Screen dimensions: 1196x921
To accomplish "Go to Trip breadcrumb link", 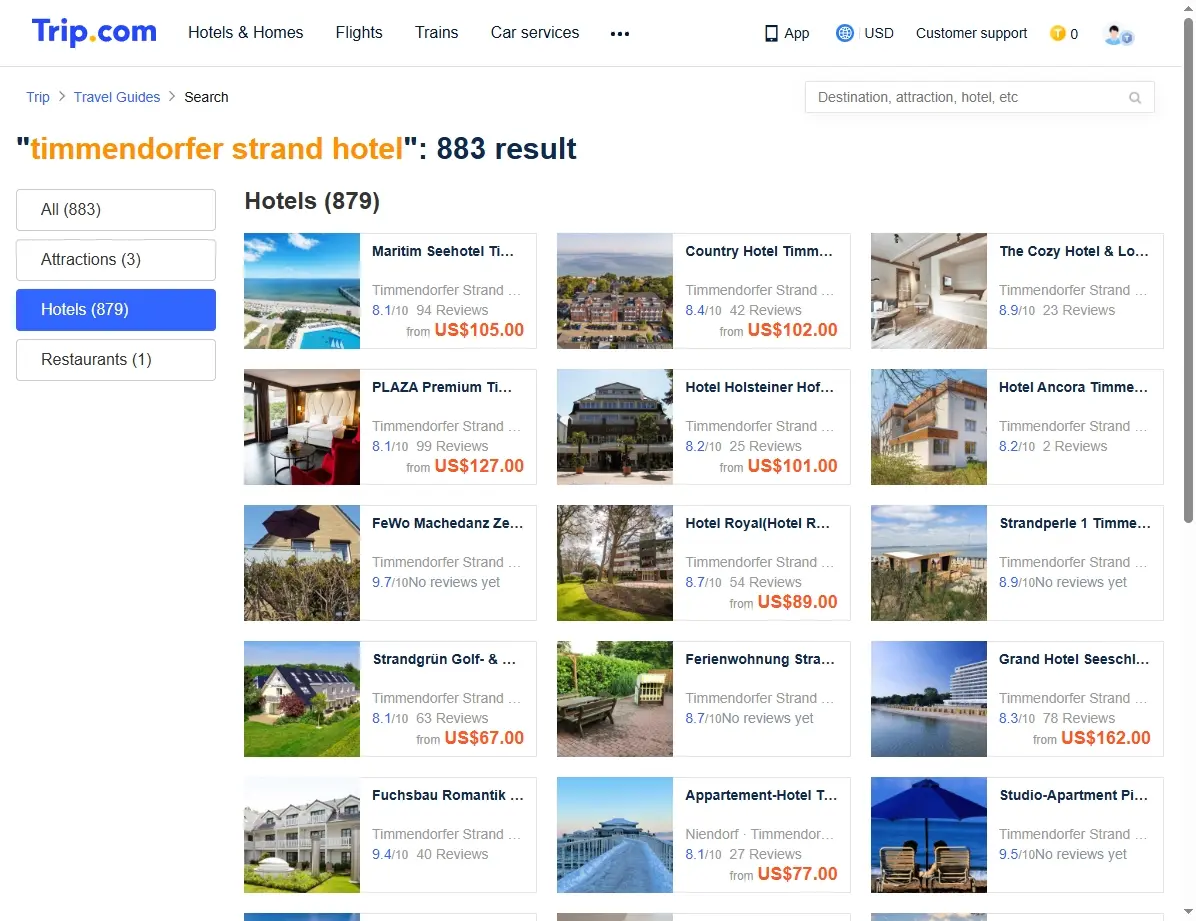I will pos(37,97).
